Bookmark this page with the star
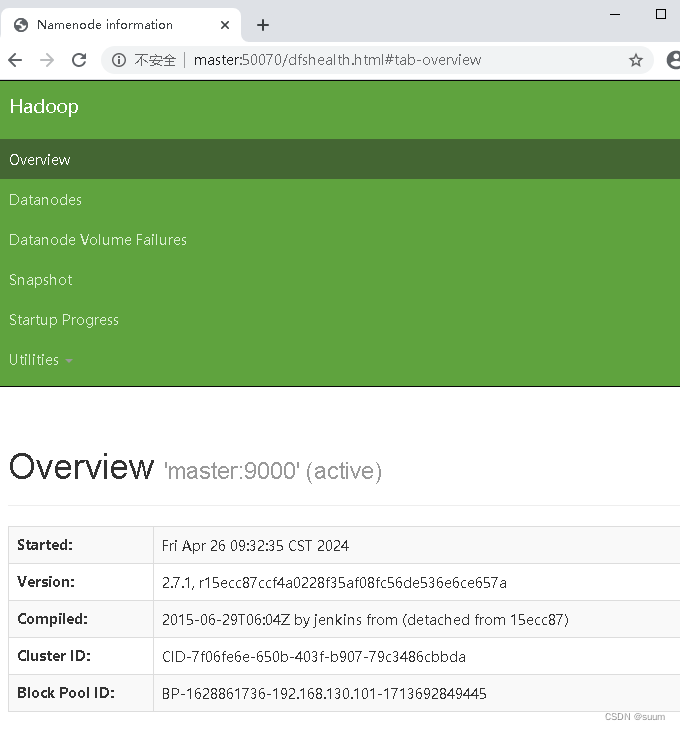The height and width of the screenshot is (730, 680). coord(636,60)
